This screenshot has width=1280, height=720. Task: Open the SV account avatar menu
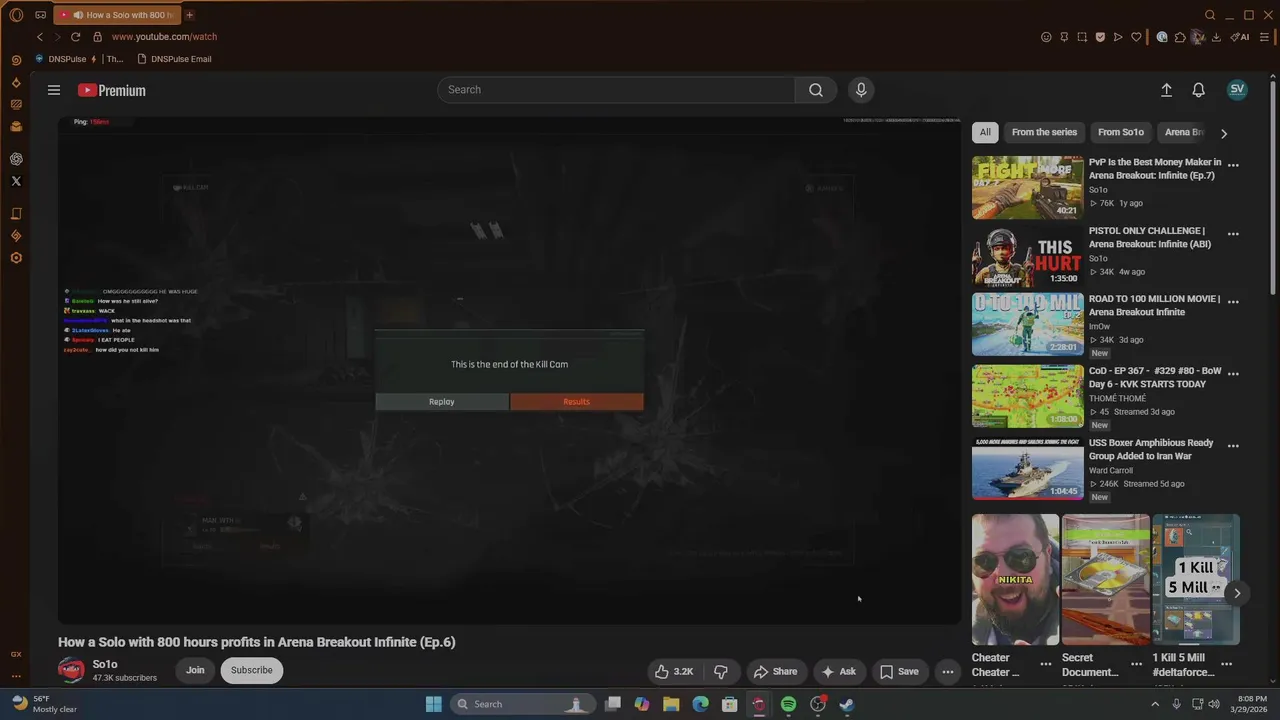1237,89
